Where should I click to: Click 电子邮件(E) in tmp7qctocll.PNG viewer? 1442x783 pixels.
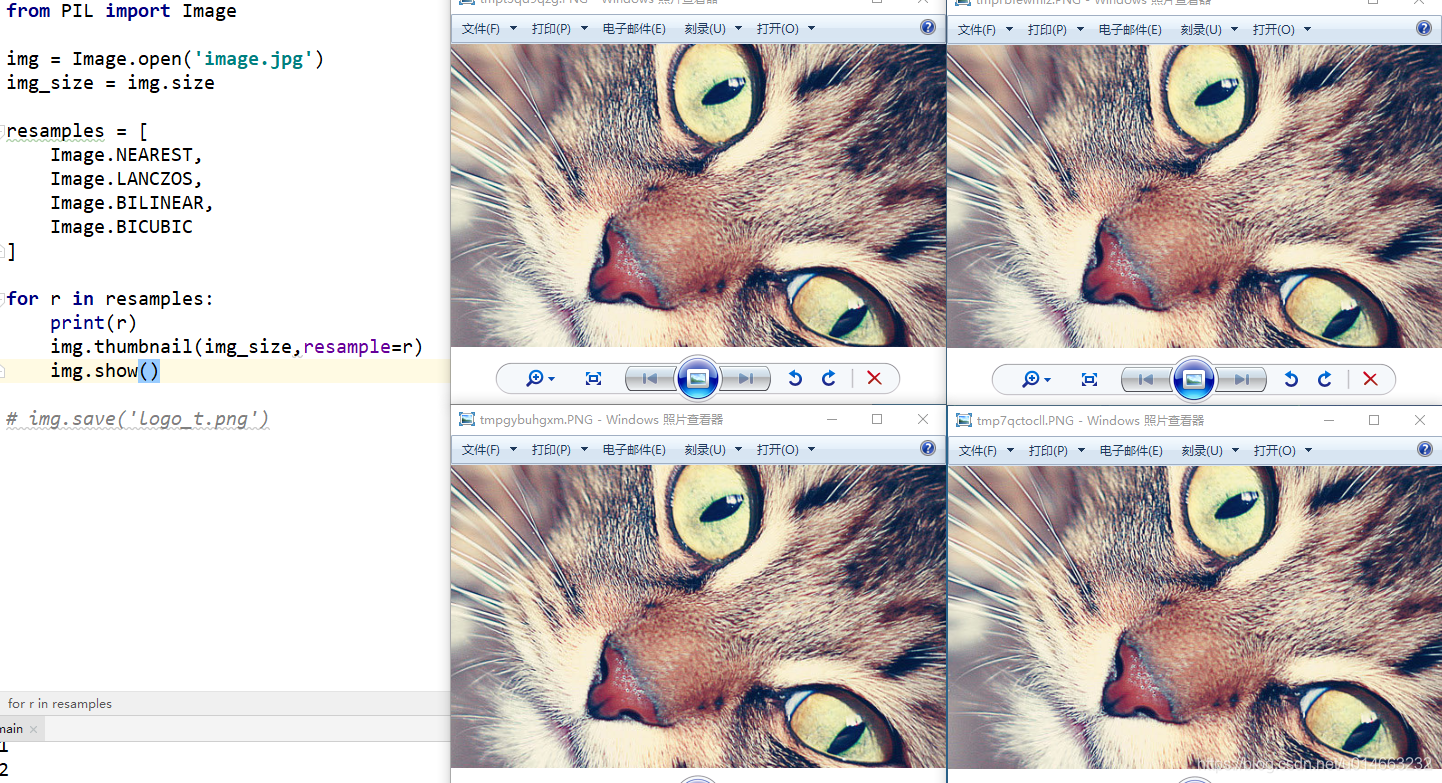tap(1130, 451)
